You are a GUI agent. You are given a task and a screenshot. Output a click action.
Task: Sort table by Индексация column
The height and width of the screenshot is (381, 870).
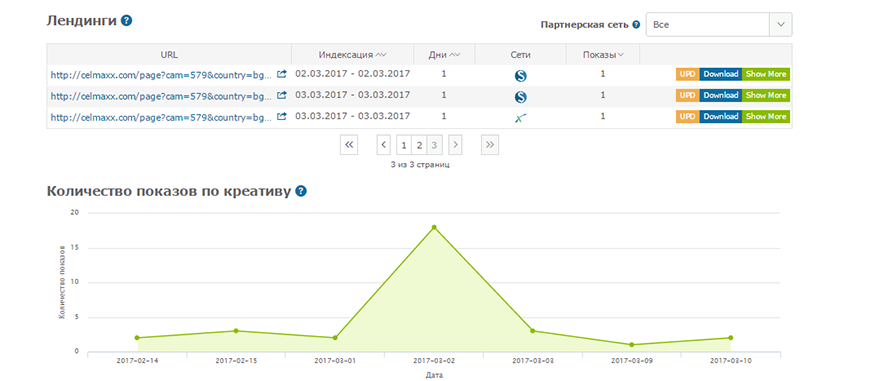click(353, 55)
